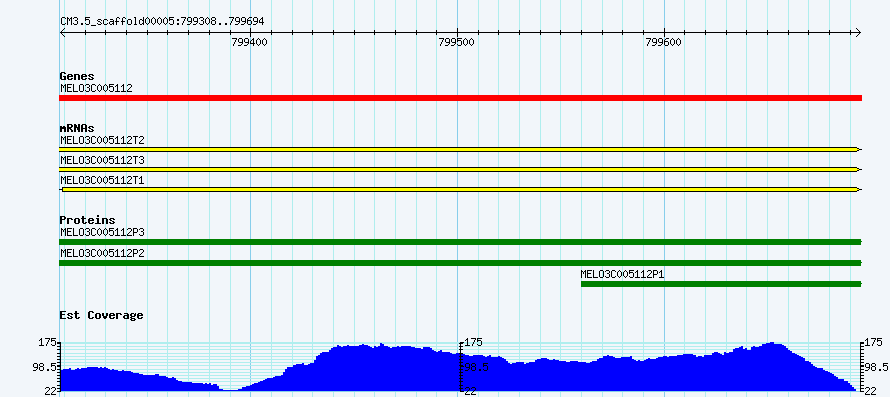Select the MELO3C005112T1 mRNA yellow bar
The image size is (890, 397).
point(460,190)
